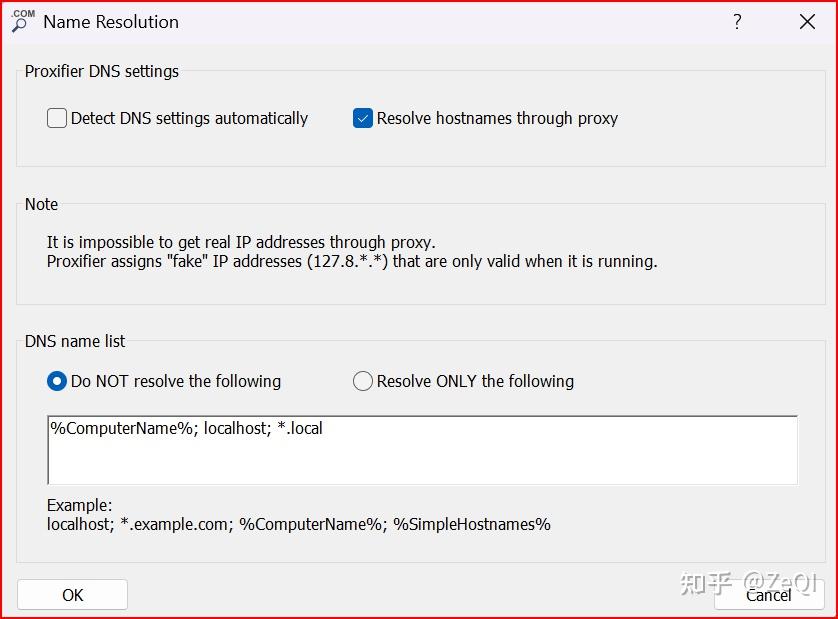Close the Name Resolution dialog
This screenshot has width=838, height=619.
pos(807,22)
